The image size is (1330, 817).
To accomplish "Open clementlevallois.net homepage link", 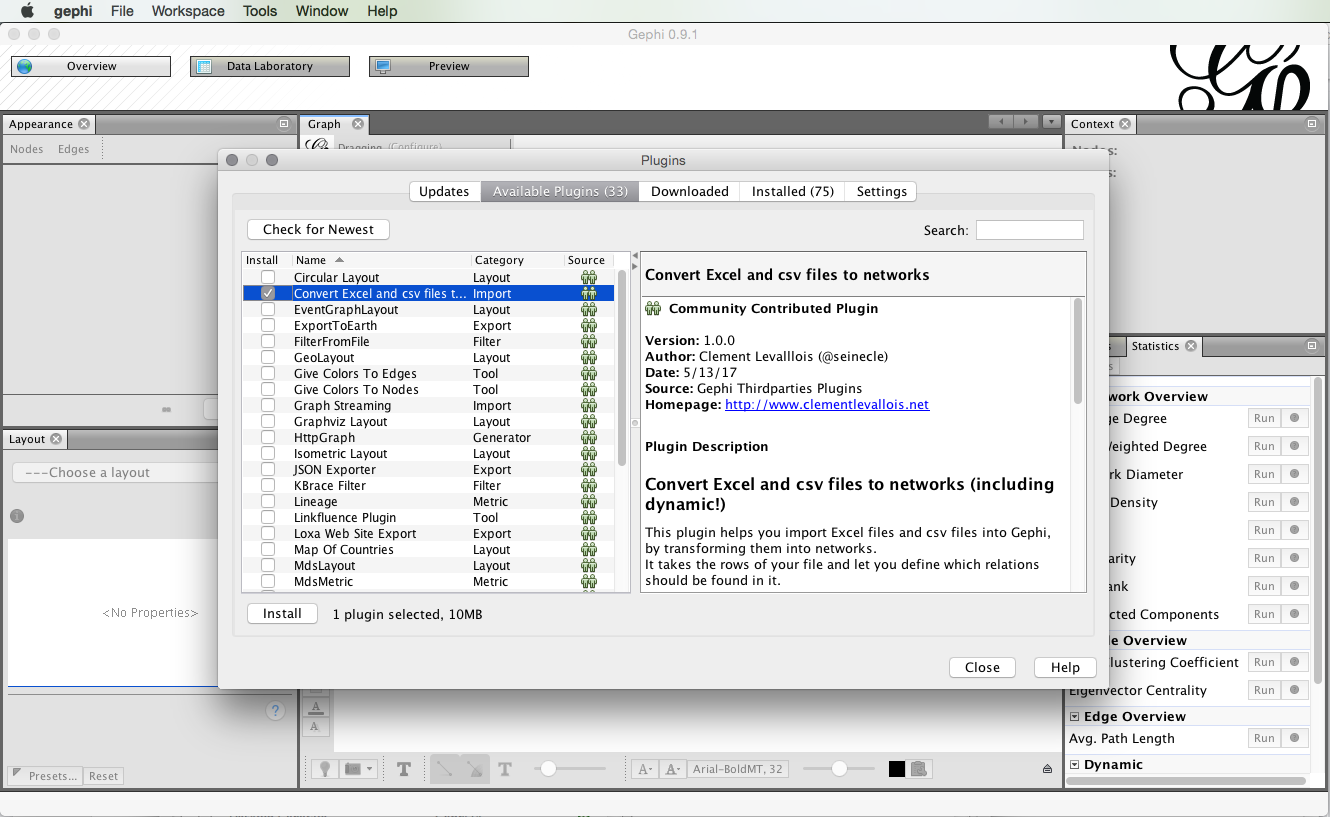I will click(827, 404).
